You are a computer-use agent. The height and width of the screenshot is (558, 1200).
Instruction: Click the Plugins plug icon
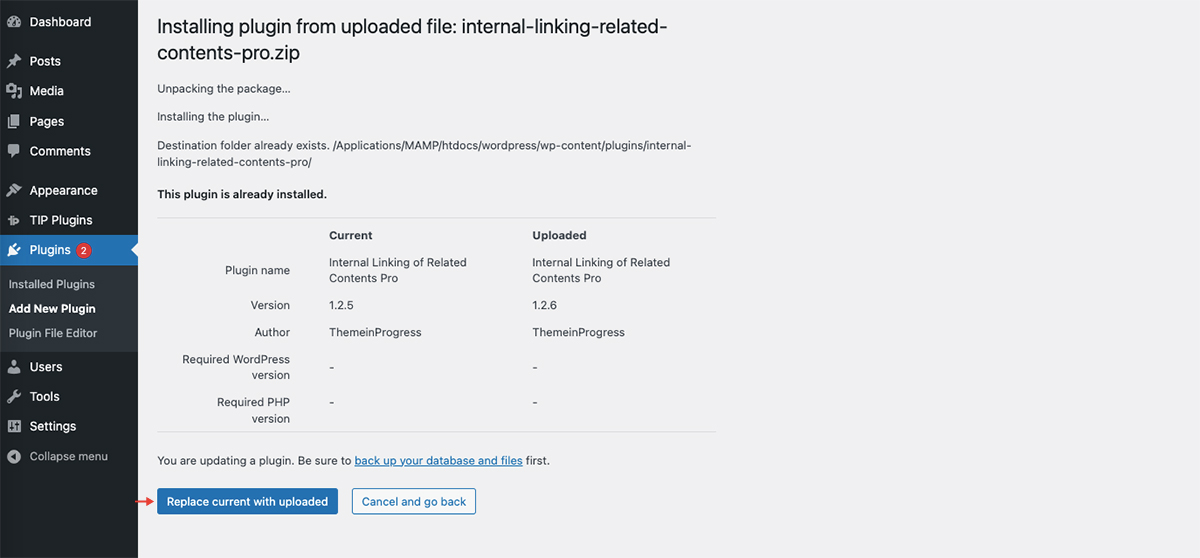tap(14, 250)
